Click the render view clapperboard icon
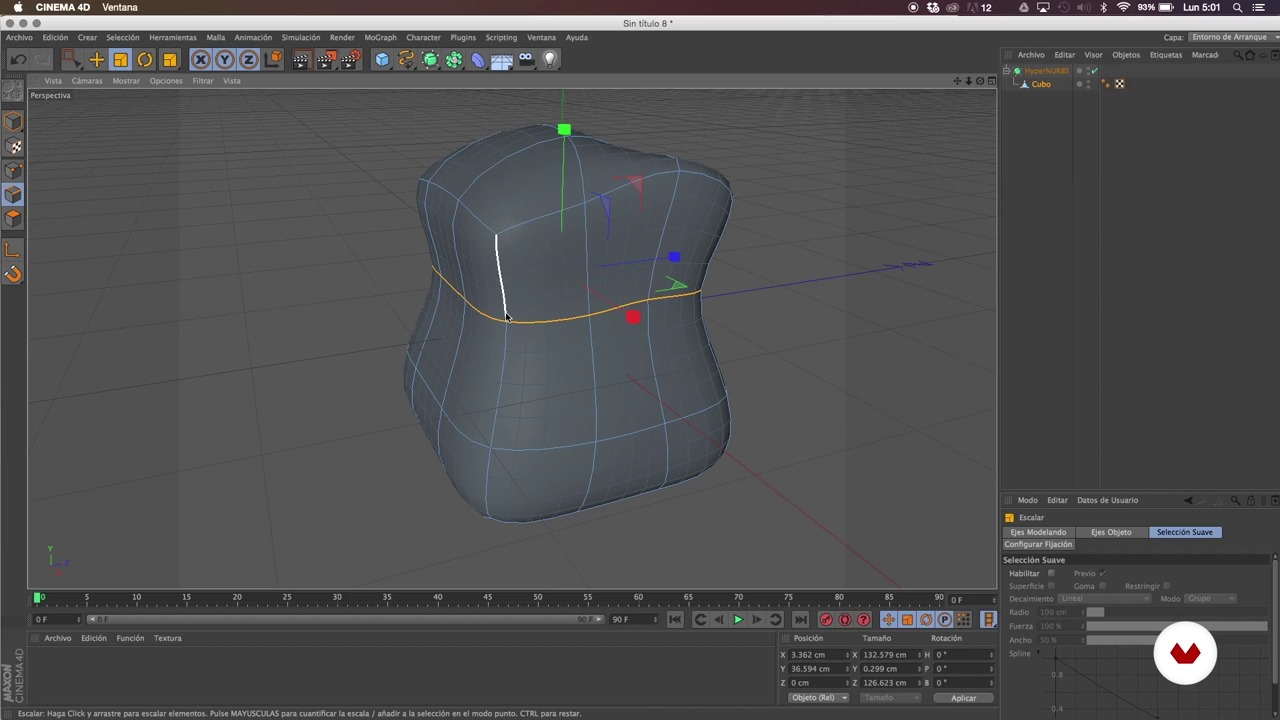 (301, 60)
